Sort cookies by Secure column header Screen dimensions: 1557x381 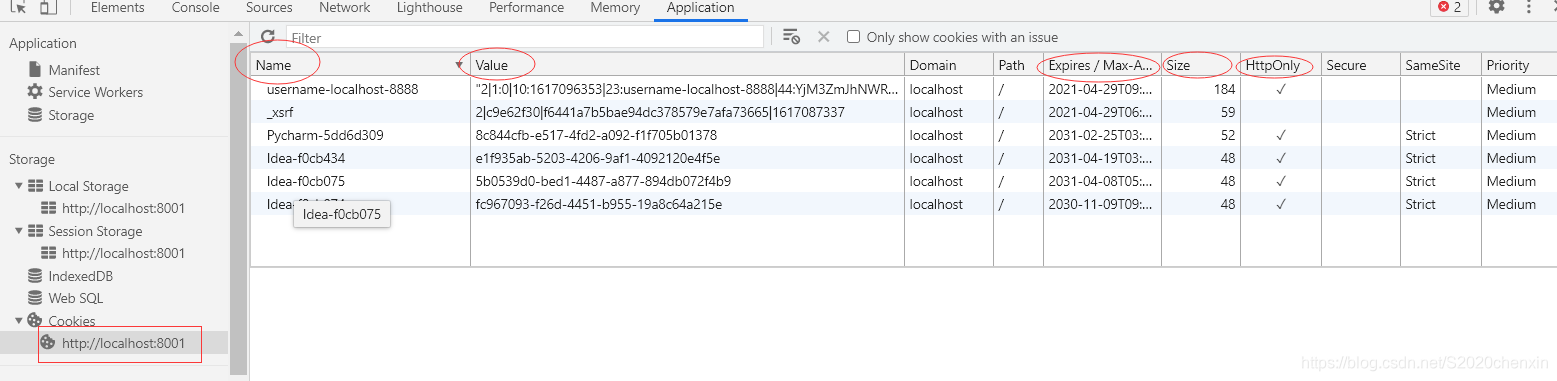click(x=1360, y=65)
